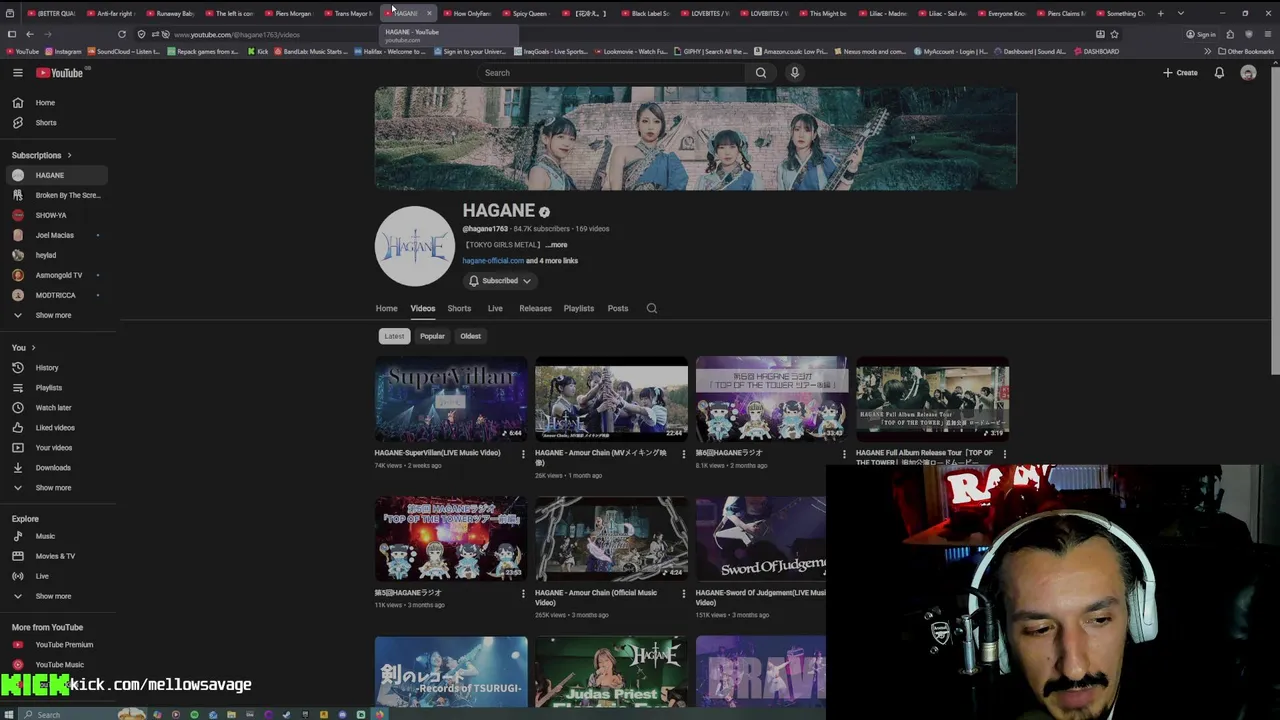The width and height of the screenshot is (1280, 720).
Task: Open the notifications bell
Action: pos(1219,72)
